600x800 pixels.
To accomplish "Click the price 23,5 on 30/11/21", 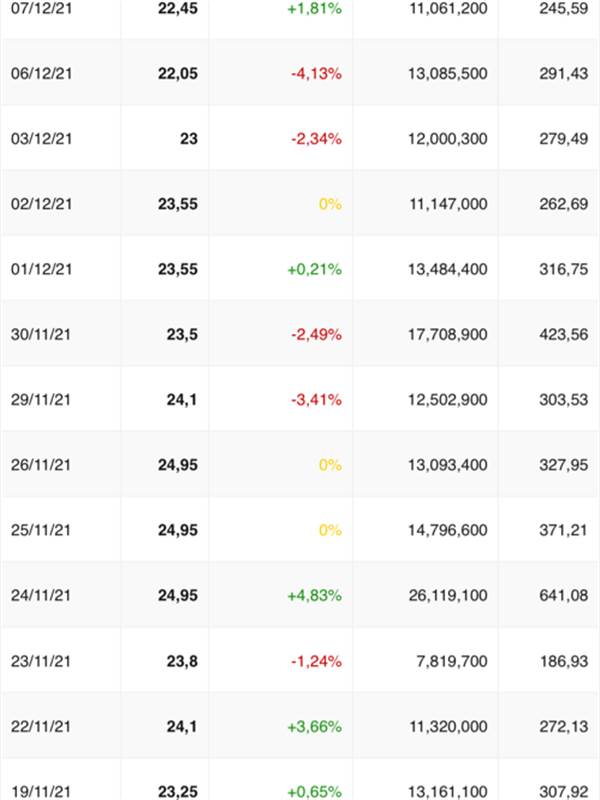I will pos(182,334).
